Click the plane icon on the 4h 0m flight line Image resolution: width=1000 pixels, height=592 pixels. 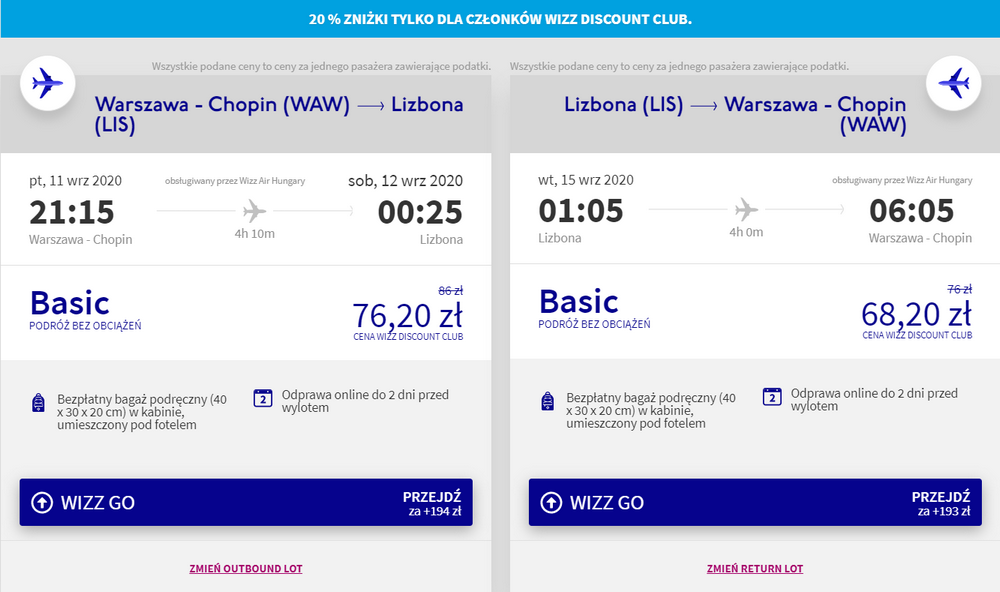click(746, 209)
